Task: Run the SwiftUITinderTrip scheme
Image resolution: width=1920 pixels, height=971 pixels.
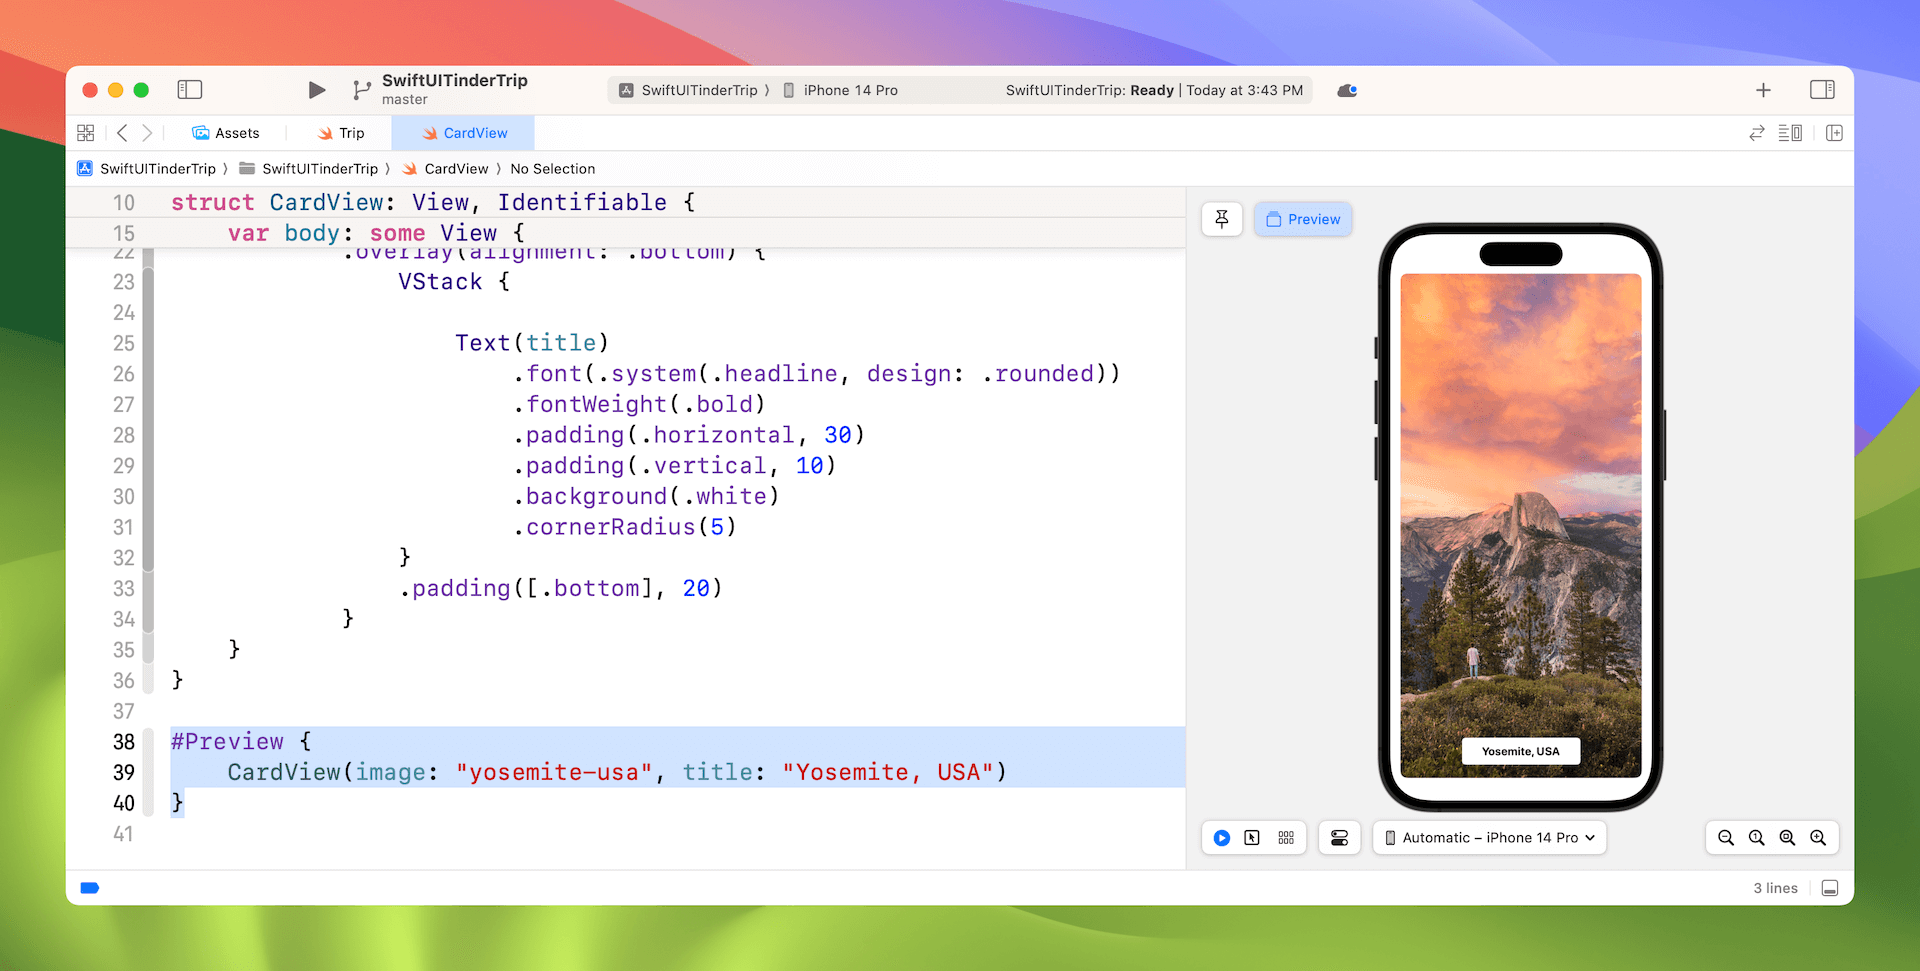Action: tap(316, 90)
